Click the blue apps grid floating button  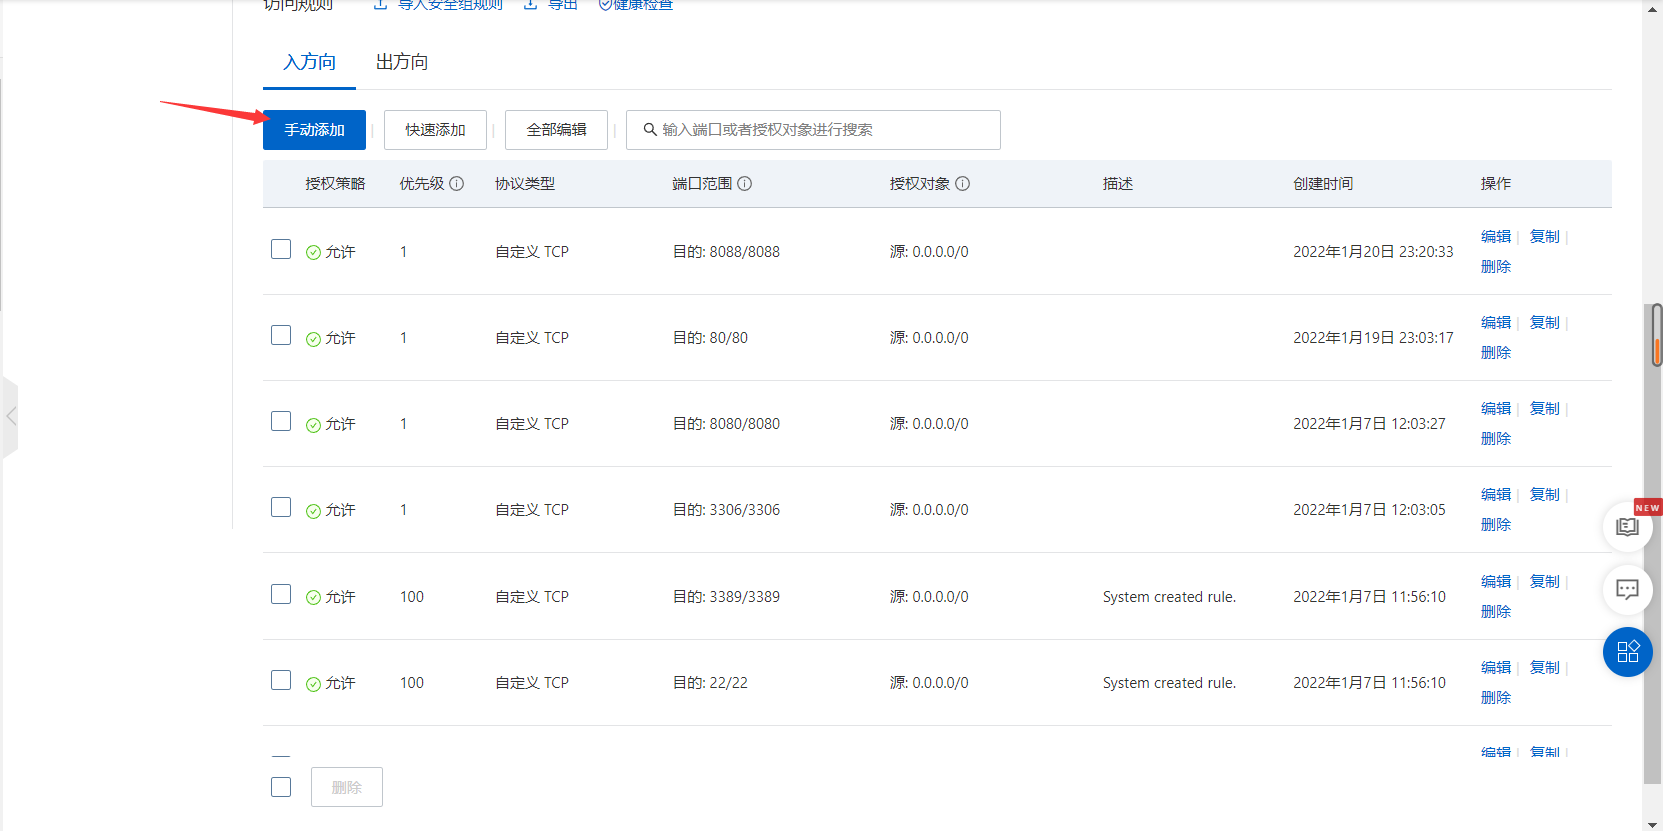click(x=1627, y=652)
